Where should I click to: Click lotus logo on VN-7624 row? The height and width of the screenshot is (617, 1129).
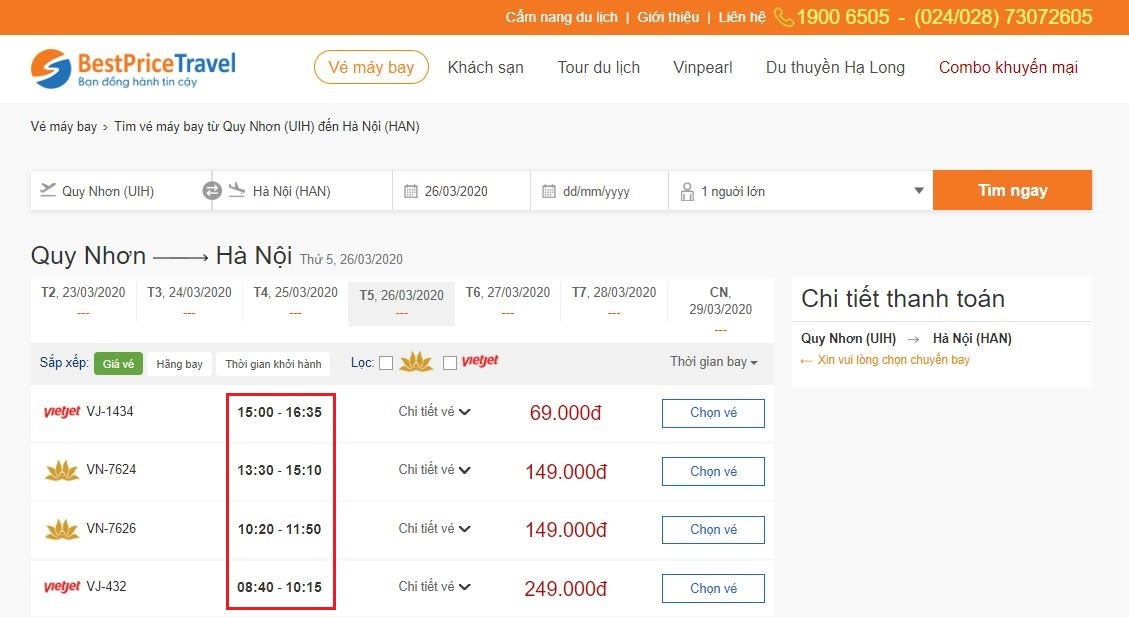click(x=62, y=471)
